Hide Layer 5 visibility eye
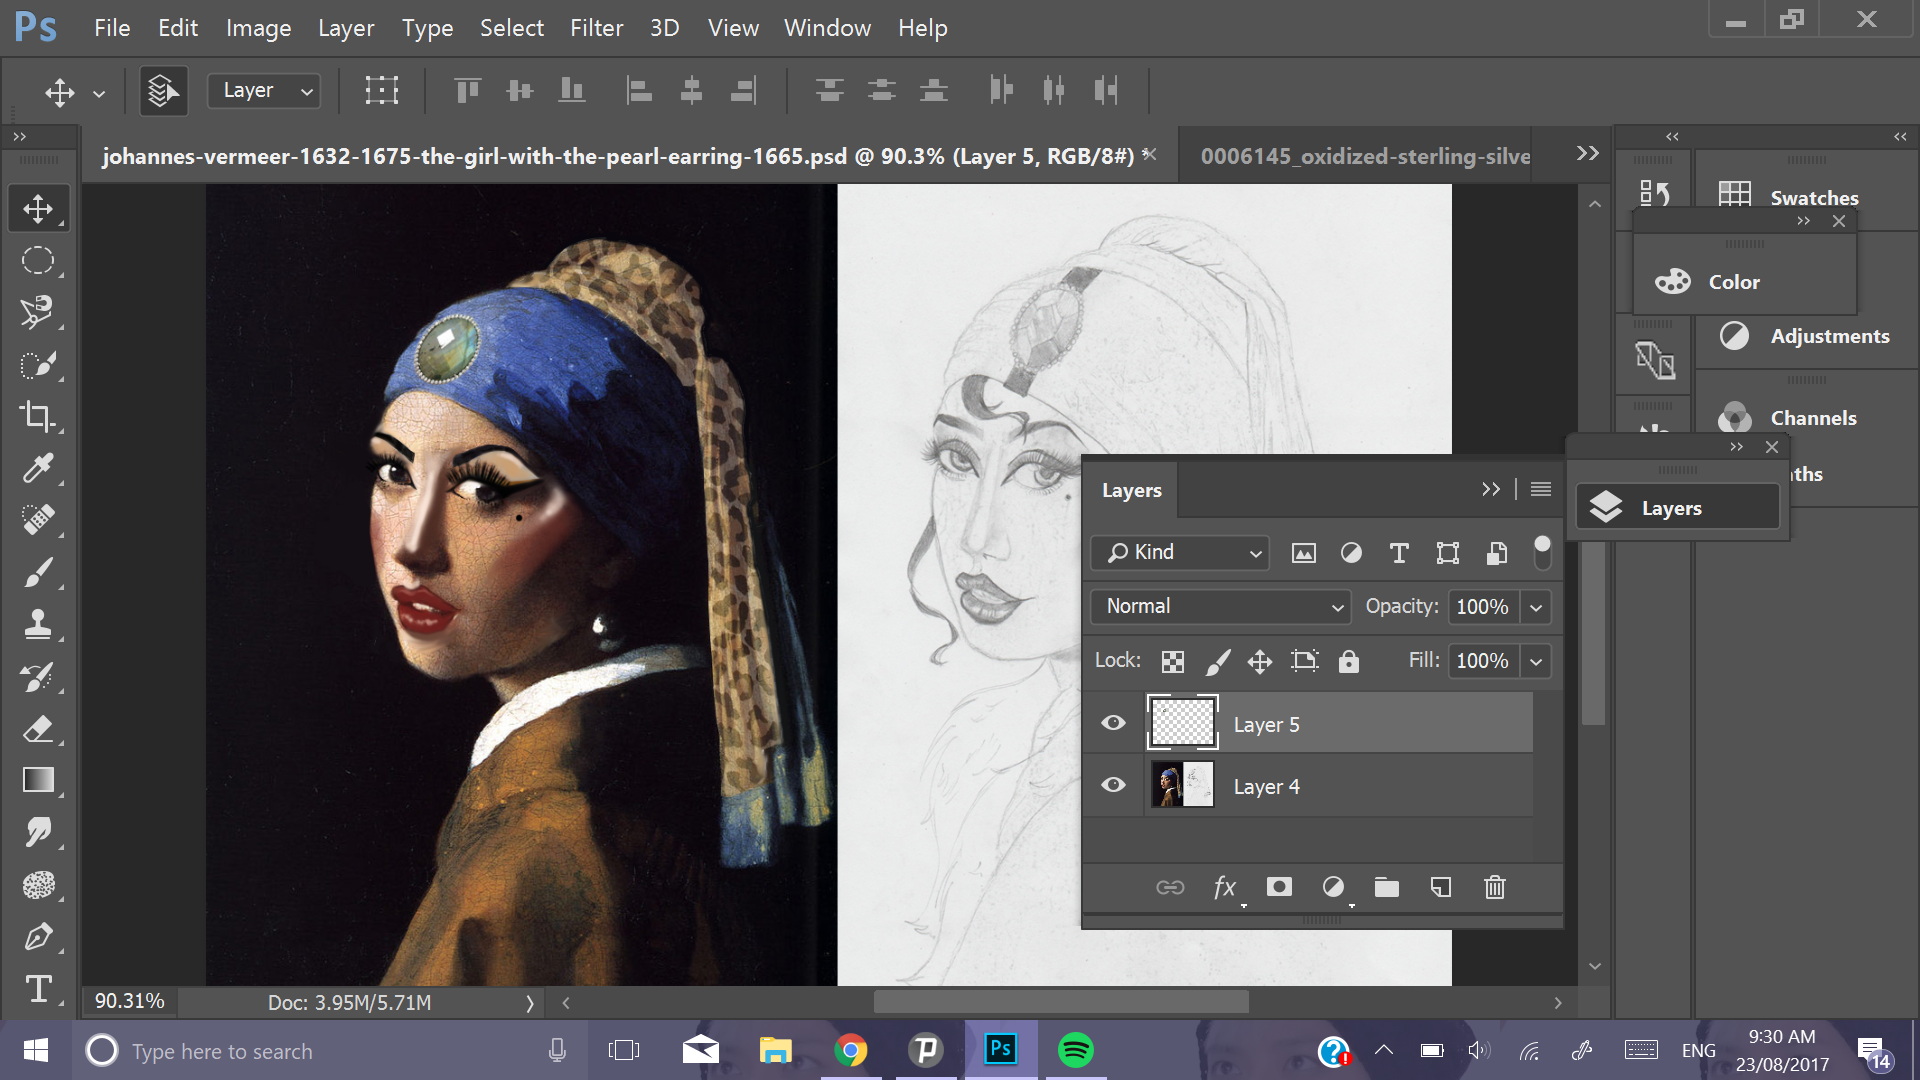The height and width of the screenshot is (1080, 1920). click(x=1113, y=723)
